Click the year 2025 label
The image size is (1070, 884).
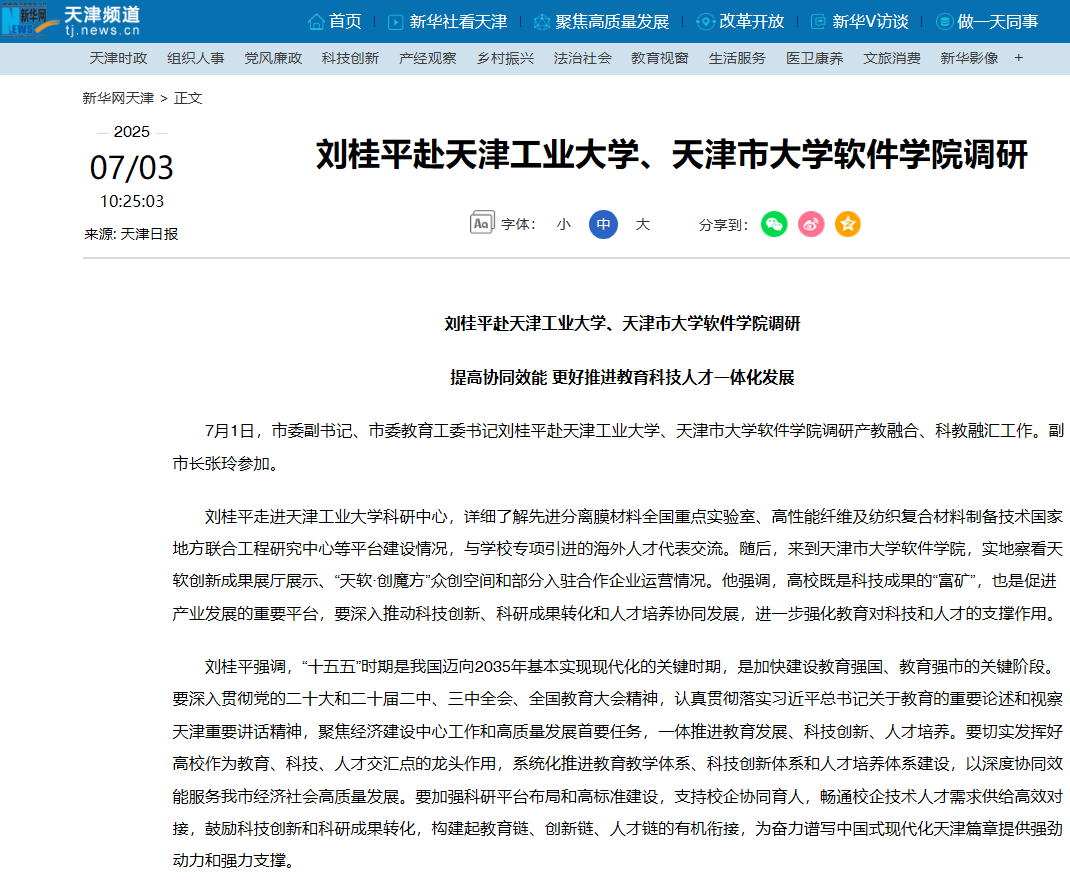pyautogui.click(x=132, y=132)
